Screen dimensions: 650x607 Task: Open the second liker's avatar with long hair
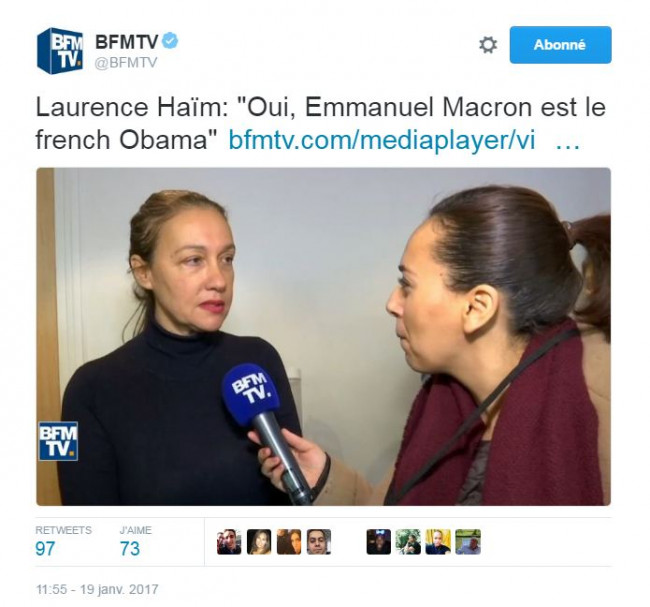click(259, 542)
